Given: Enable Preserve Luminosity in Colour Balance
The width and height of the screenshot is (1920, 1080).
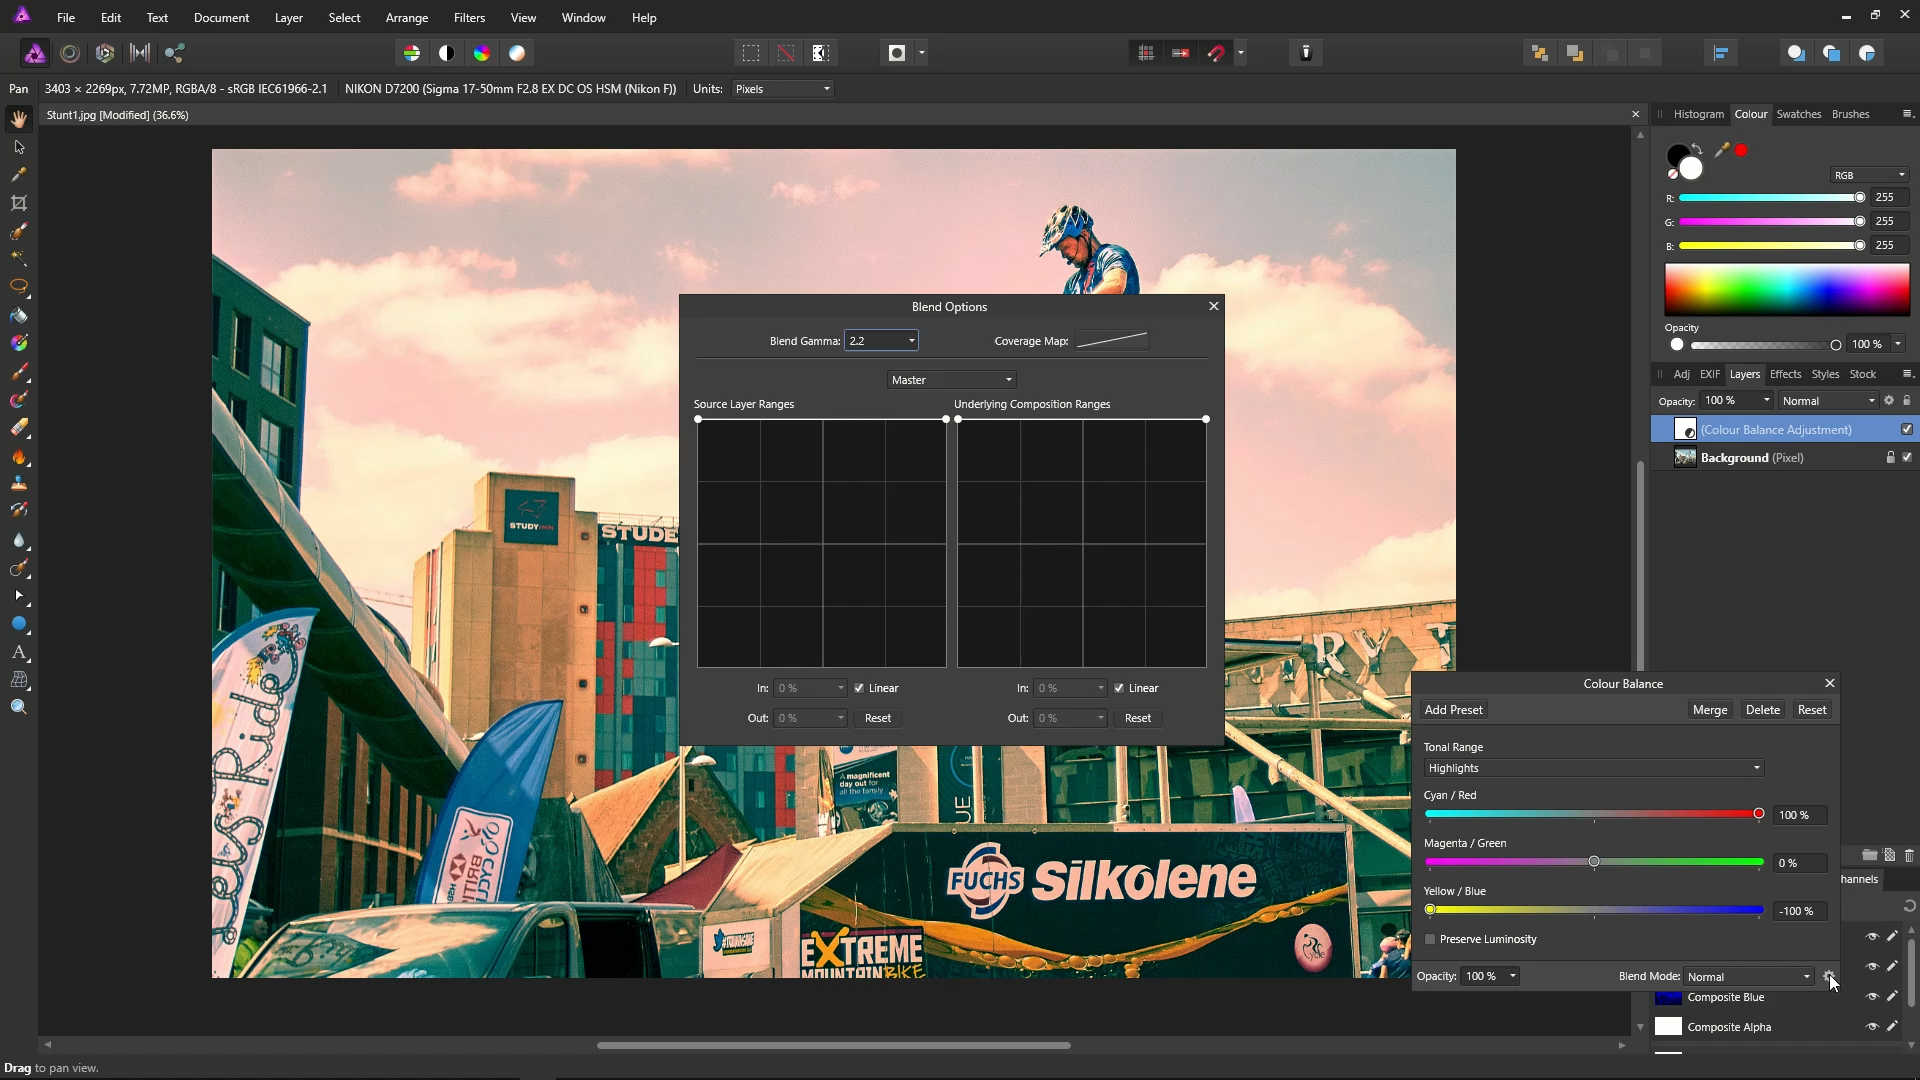Looking at the screenshot, I should (x=1431, y=939).
